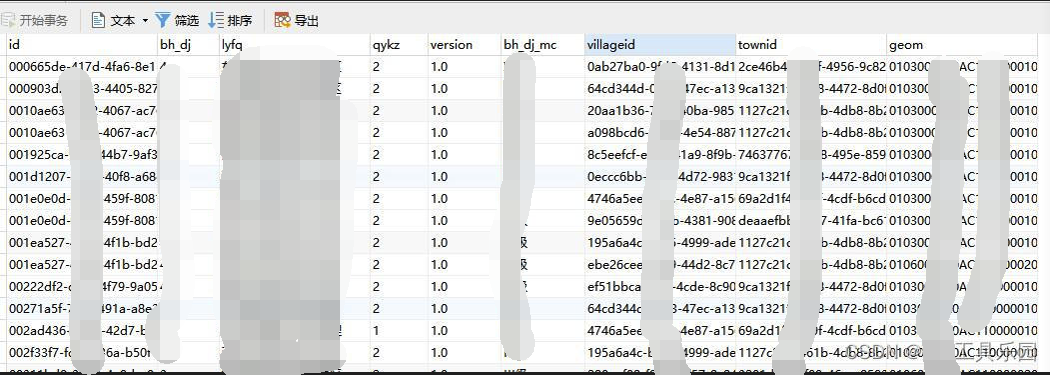The width and height of the screenshot is (1050, 375).
Task: Select the bh_dj_mc column header
Action: tap(542, 45)
